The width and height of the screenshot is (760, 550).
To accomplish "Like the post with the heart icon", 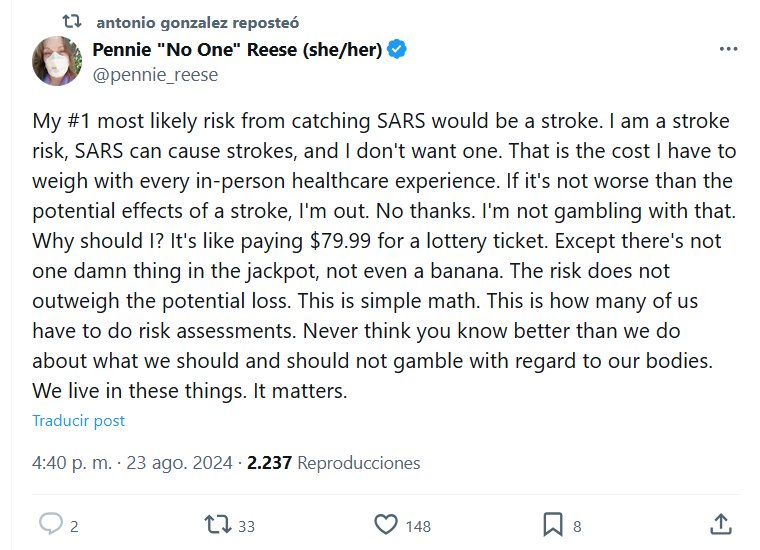I will pyautogui.click(x=386, y=524).
